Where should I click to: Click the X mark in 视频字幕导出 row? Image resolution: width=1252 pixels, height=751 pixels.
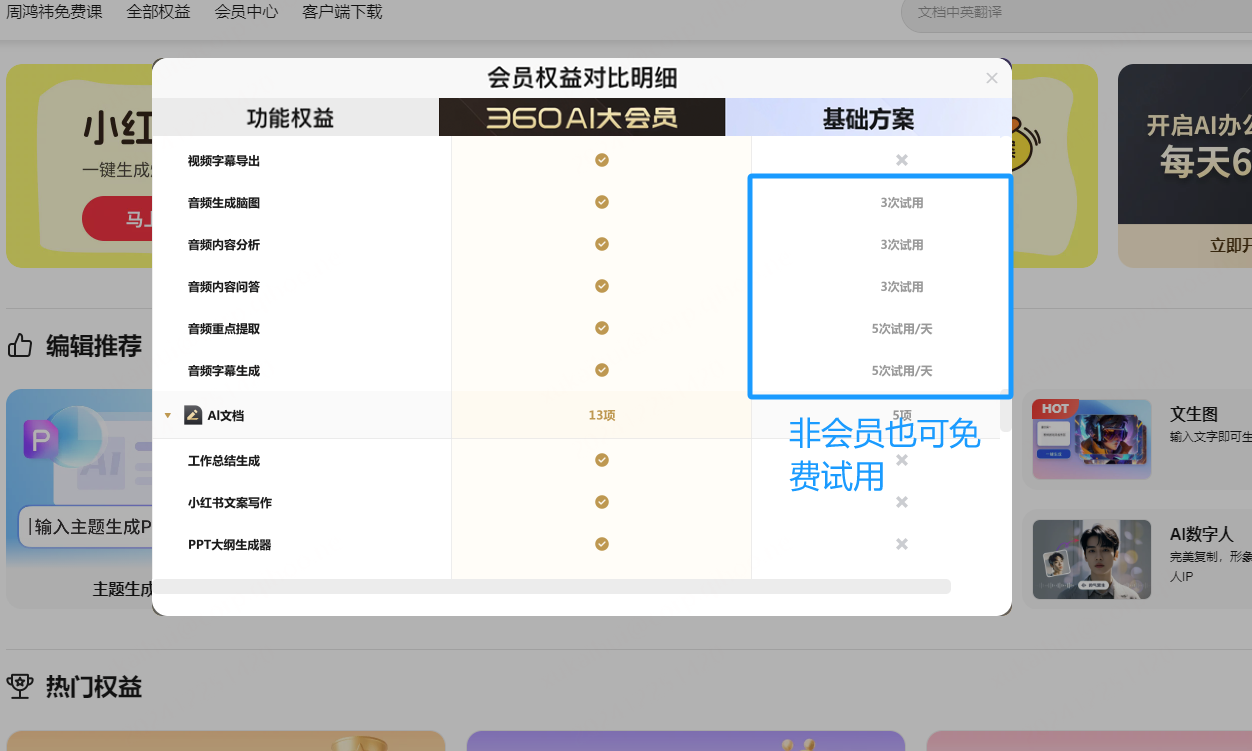902,160
